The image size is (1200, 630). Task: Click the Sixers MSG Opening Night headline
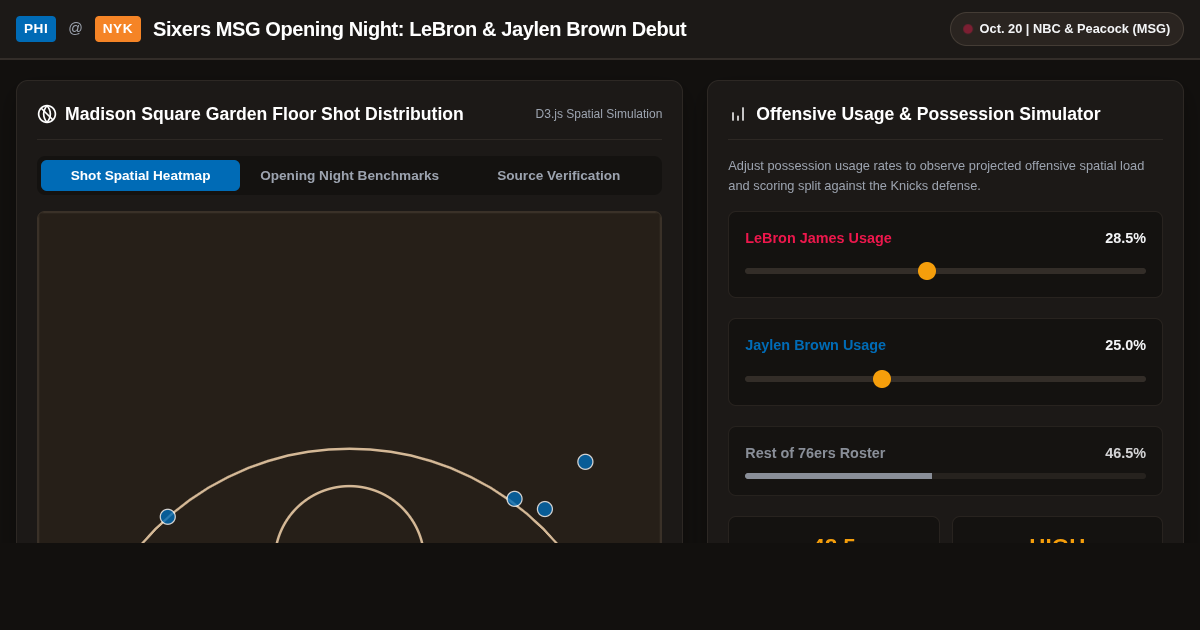click(x=419, y=29)
